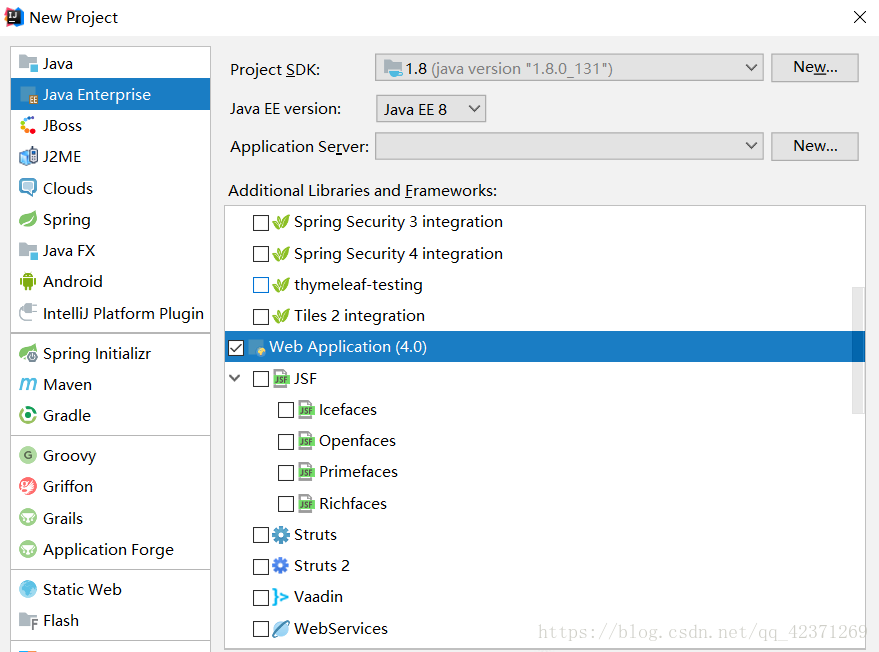Click the Struts 2 gear icon
The image size is (879, 652).
(x=281, y=566)
